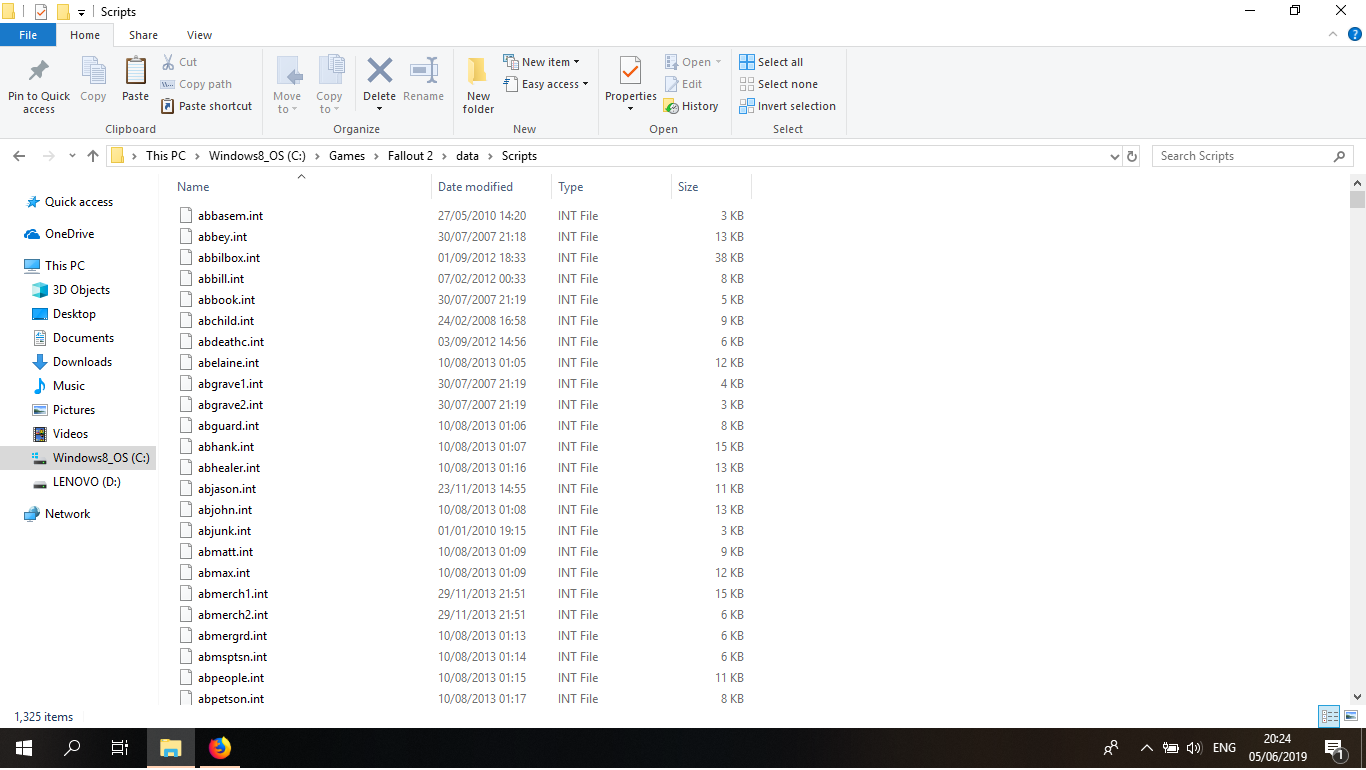Click the Paste clipboard icon
Screen dimensions: 1366x770
pyautogui.click(x=135, y=72)
